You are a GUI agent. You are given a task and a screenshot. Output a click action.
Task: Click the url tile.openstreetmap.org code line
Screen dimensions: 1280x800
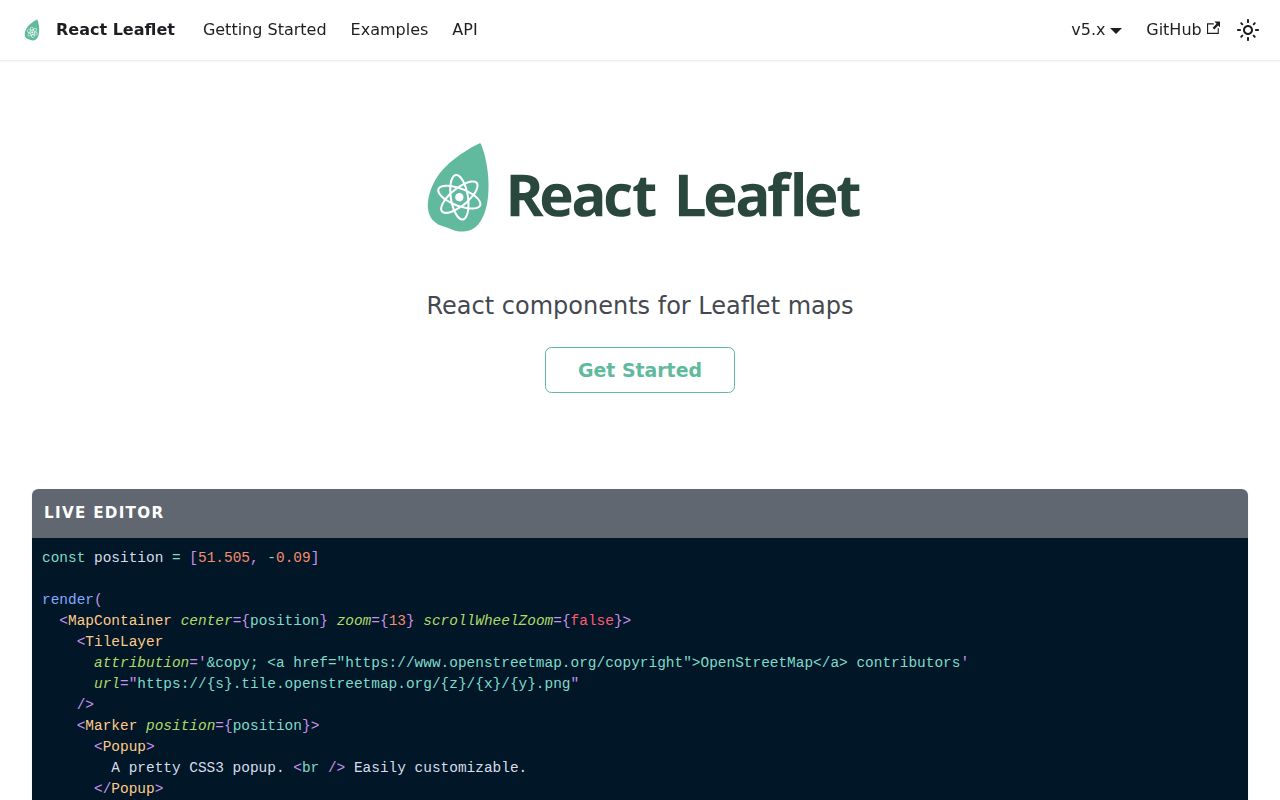click(x=337, y=683)
